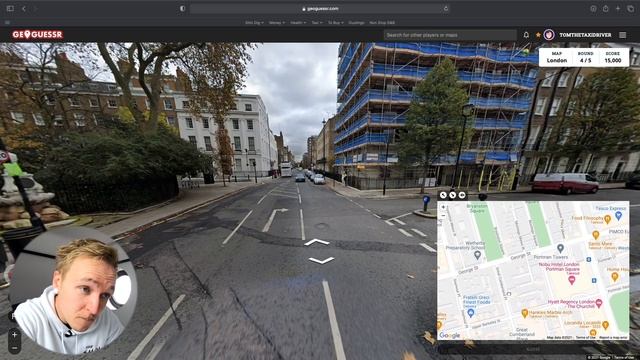
Task: Expand the Money bookmarks folder
Action: (277, 23)
